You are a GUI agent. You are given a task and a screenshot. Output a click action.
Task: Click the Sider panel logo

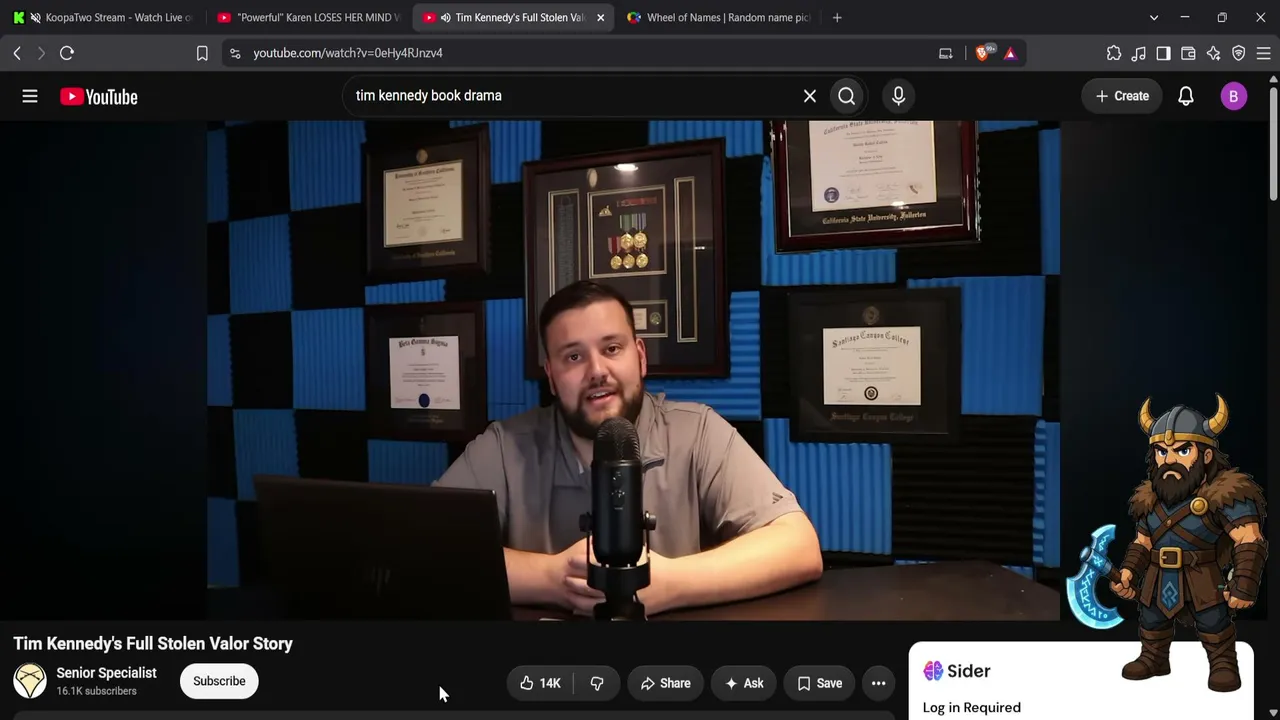[x=957, y=671]
